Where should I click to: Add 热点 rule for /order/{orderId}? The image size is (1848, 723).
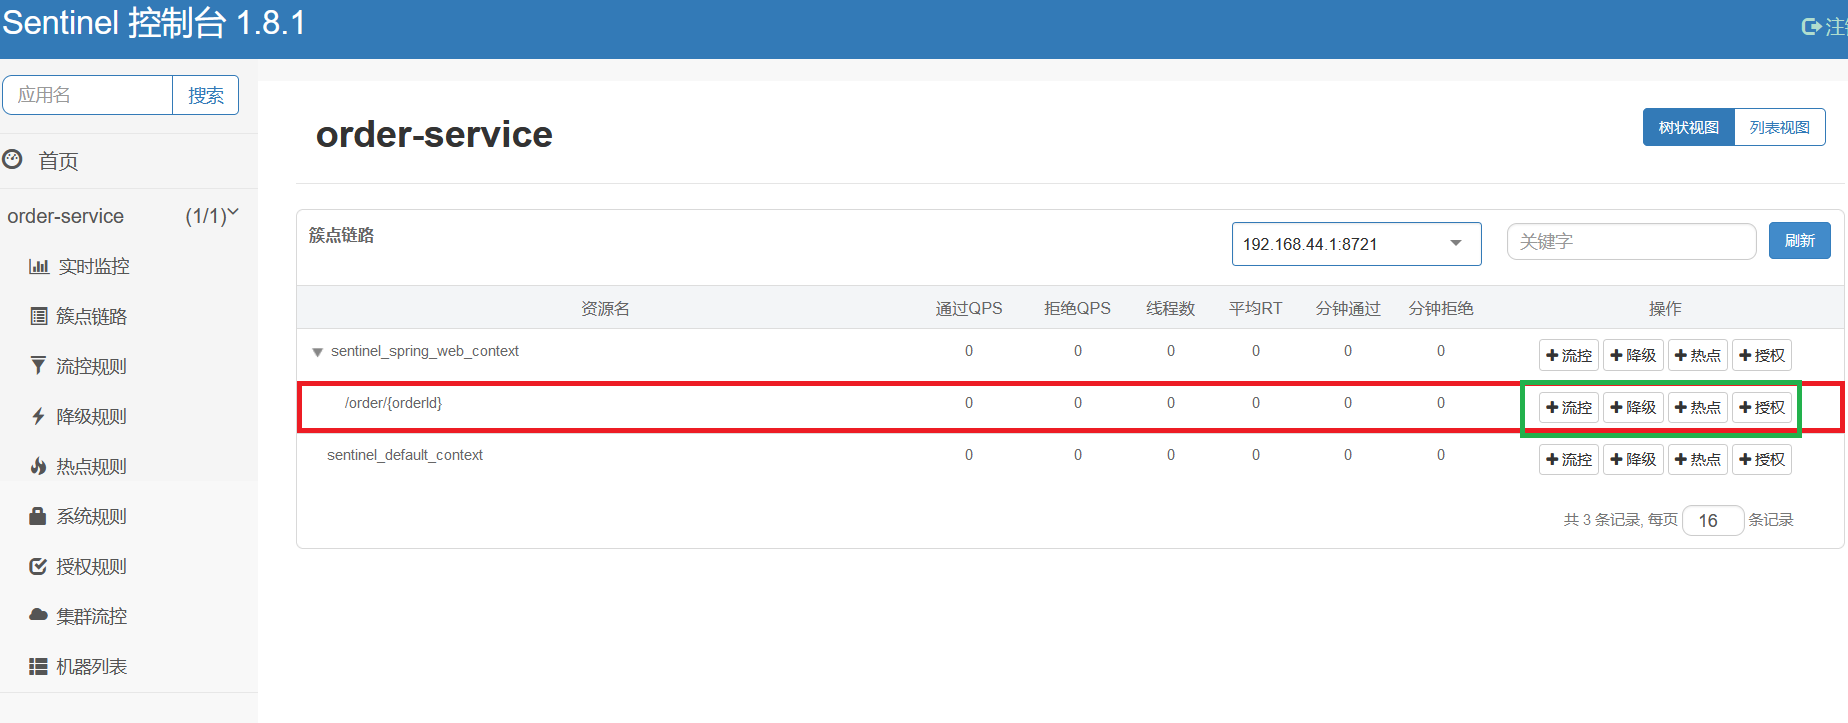(x=1698, y=407)
